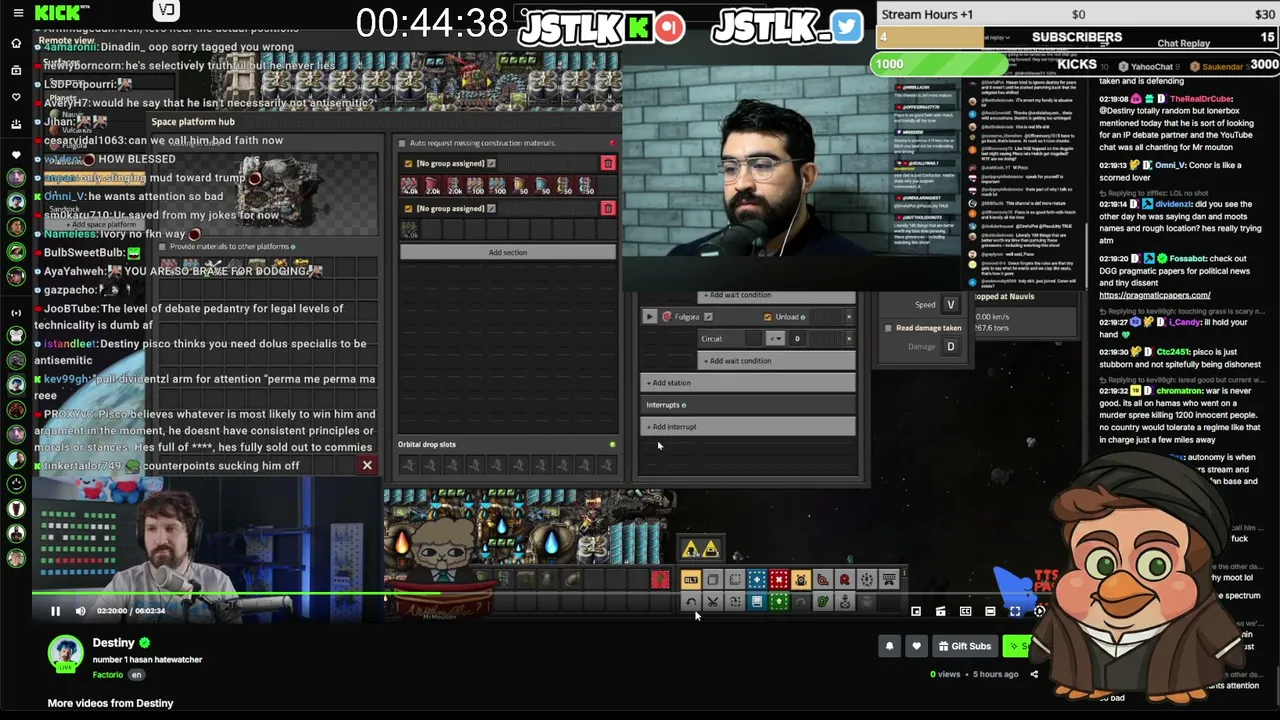The width and height of the screenshot is (1280, 720).
Task: Click the red item in the quickbar
Action: [x=660, y=579]
